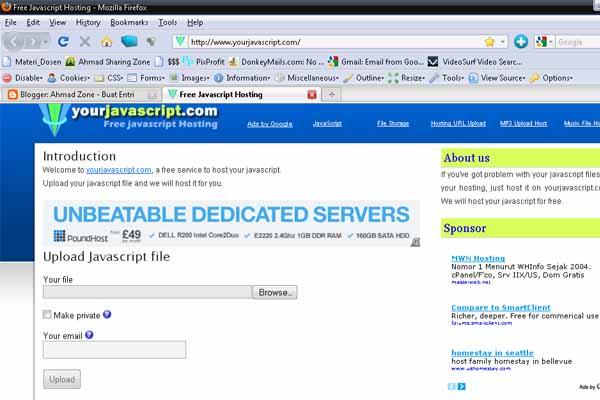Click the Google search engine icon

click(x=541, y=42)
